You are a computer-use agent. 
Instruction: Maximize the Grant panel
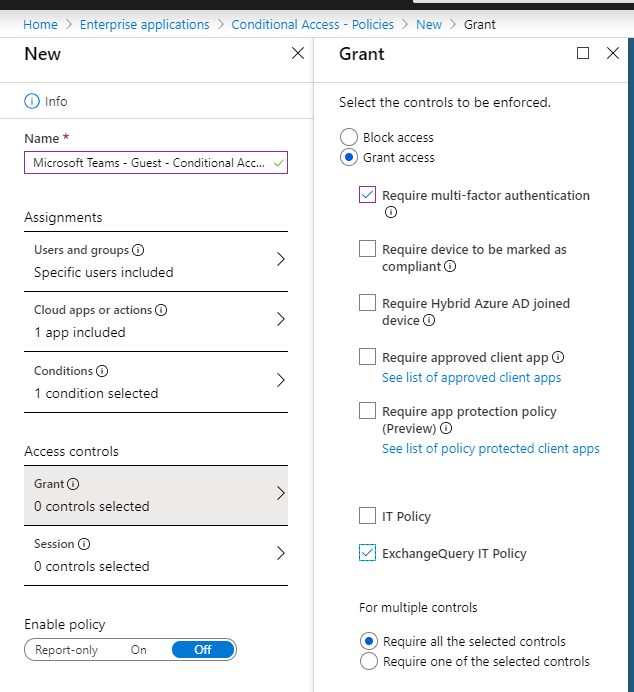583,53
